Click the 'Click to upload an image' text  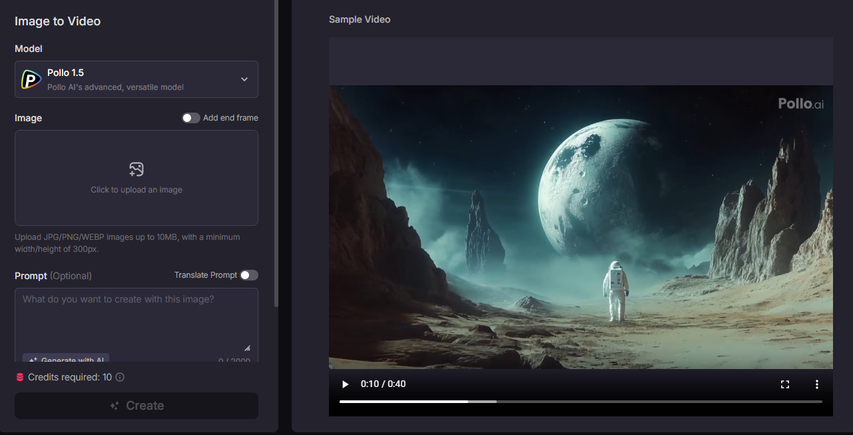pyautogui.click(x=136, y=190)
